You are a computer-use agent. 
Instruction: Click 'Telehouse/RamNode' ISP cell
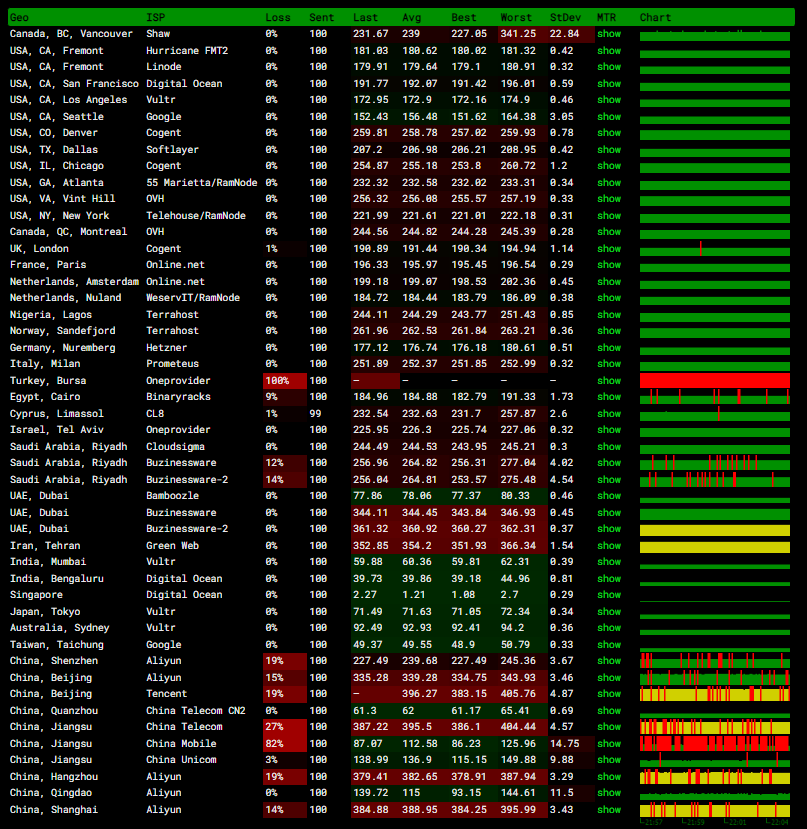(x=196, y=216)
